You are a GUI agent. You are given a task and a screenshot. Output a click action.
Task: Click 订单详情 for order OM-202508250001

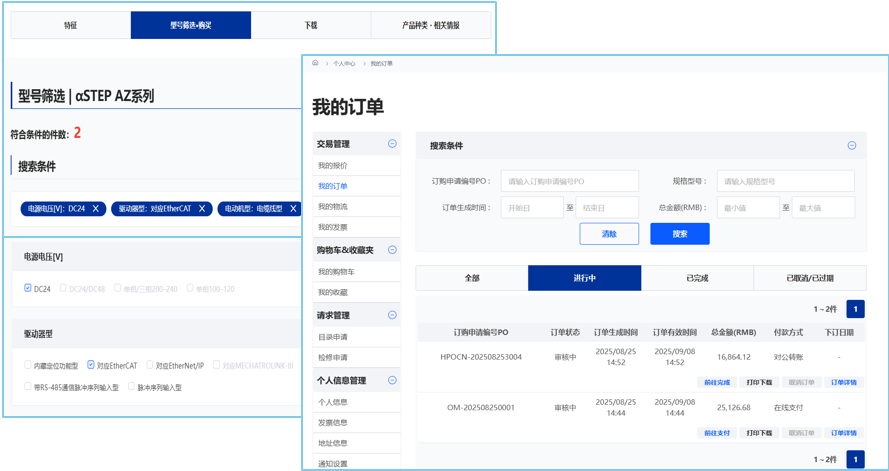[843, 433]
